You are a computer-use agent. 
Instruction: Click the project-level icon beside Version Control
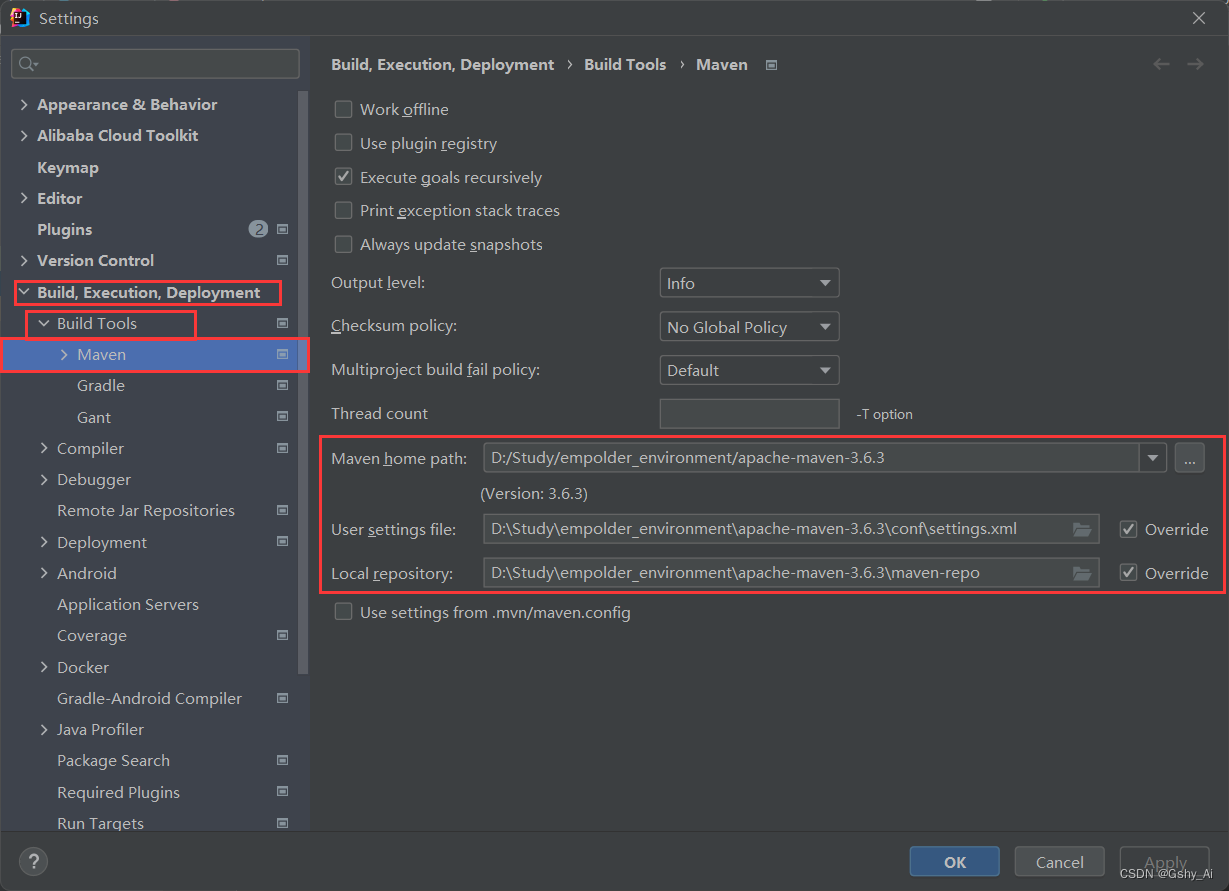[x=283, y=260]
